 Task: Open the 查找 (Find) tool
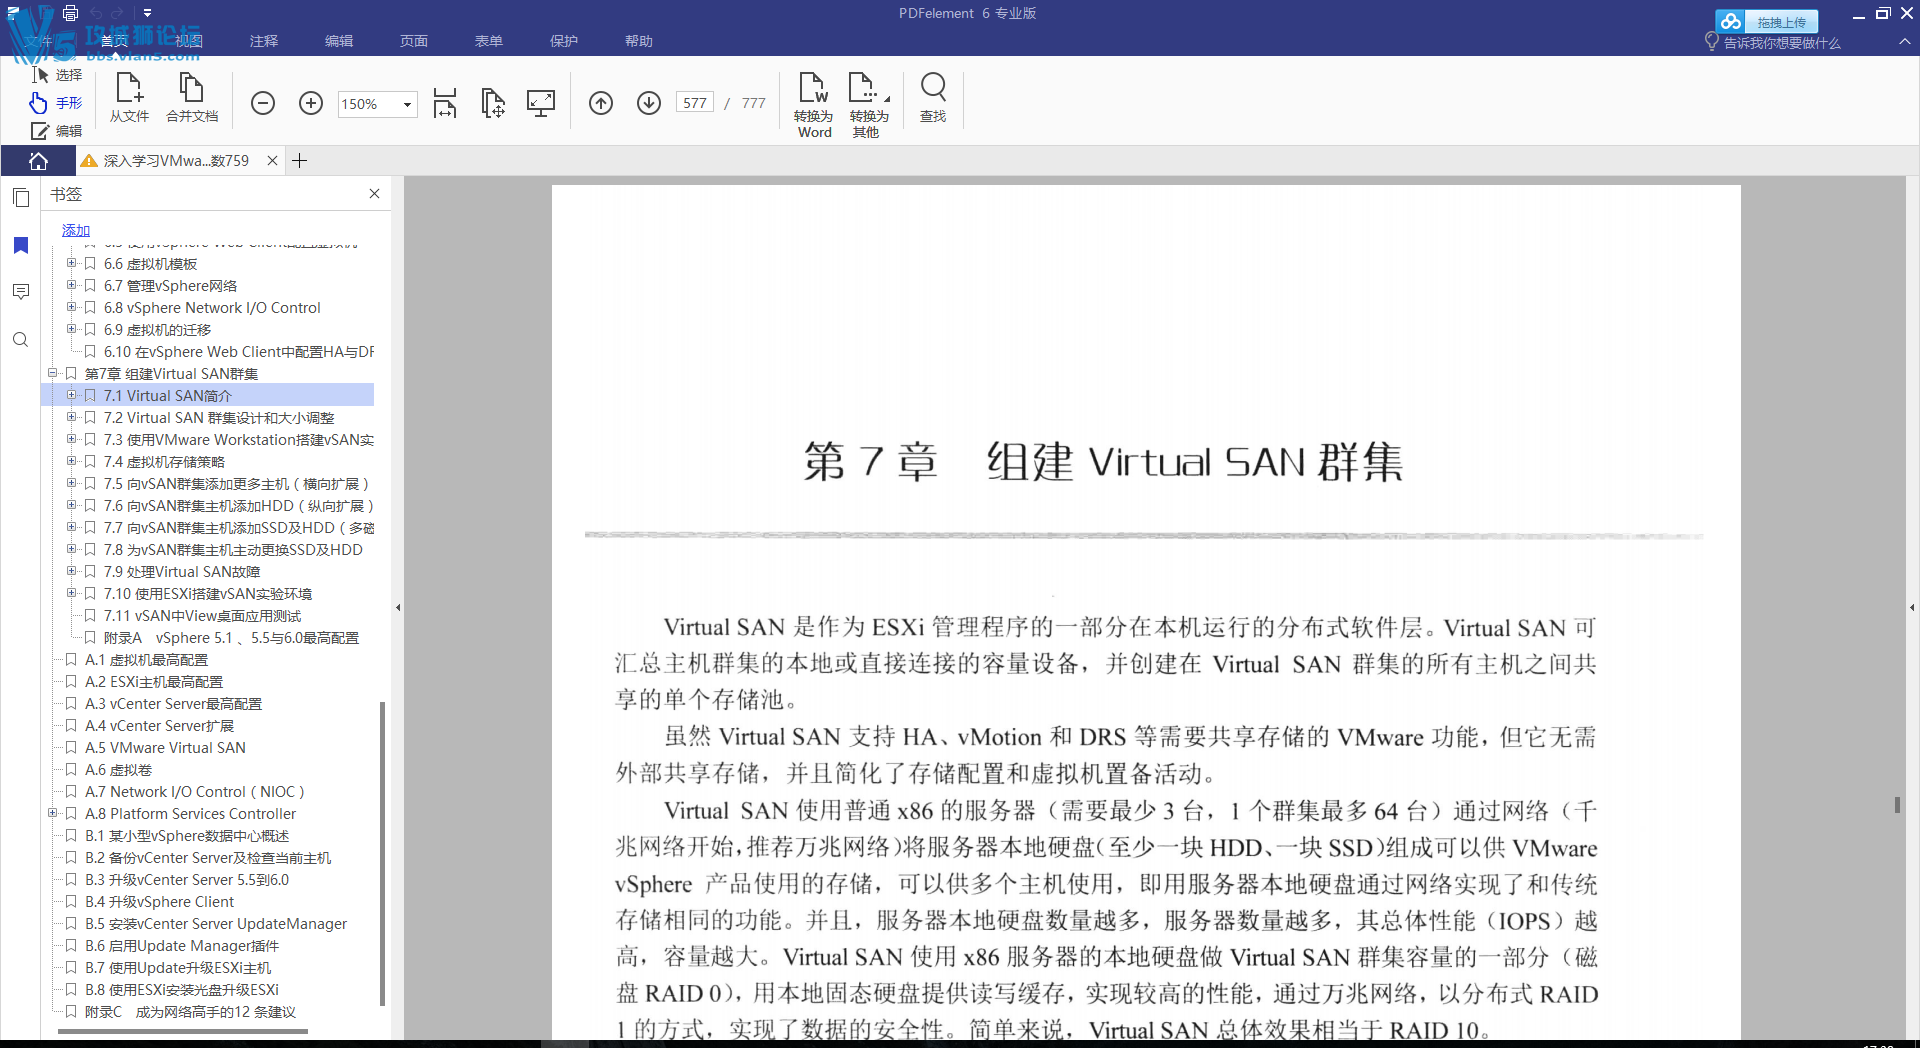coord(933,100)
